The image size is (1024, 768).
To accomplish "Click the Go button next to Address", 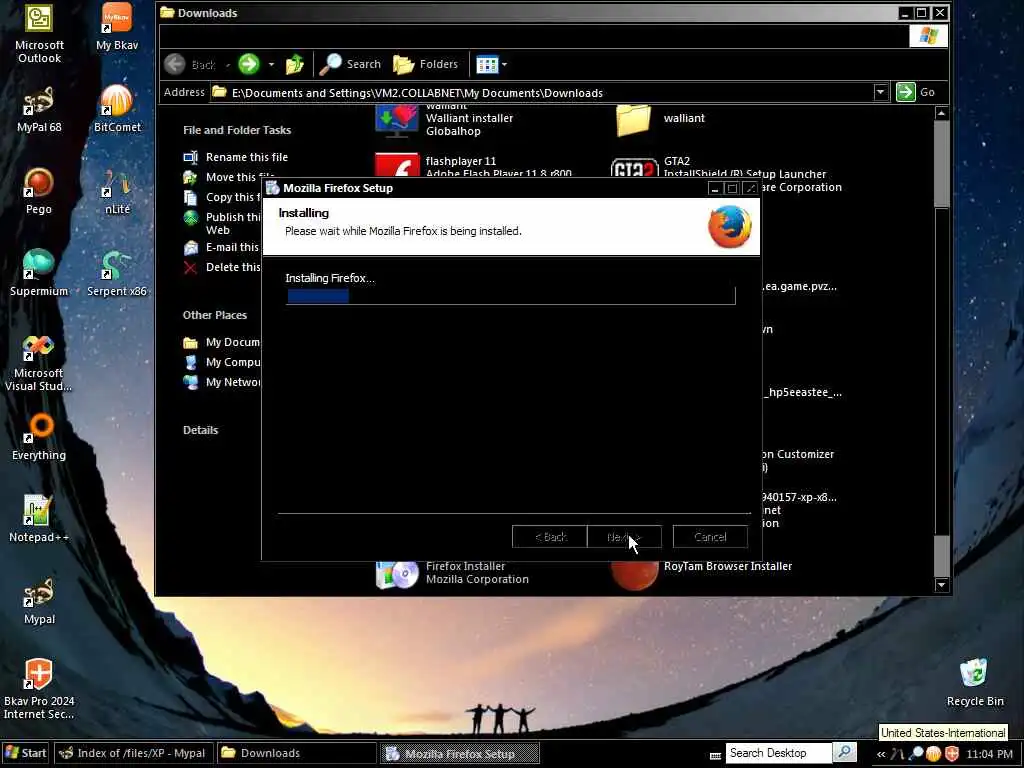I will click(916, 92).
